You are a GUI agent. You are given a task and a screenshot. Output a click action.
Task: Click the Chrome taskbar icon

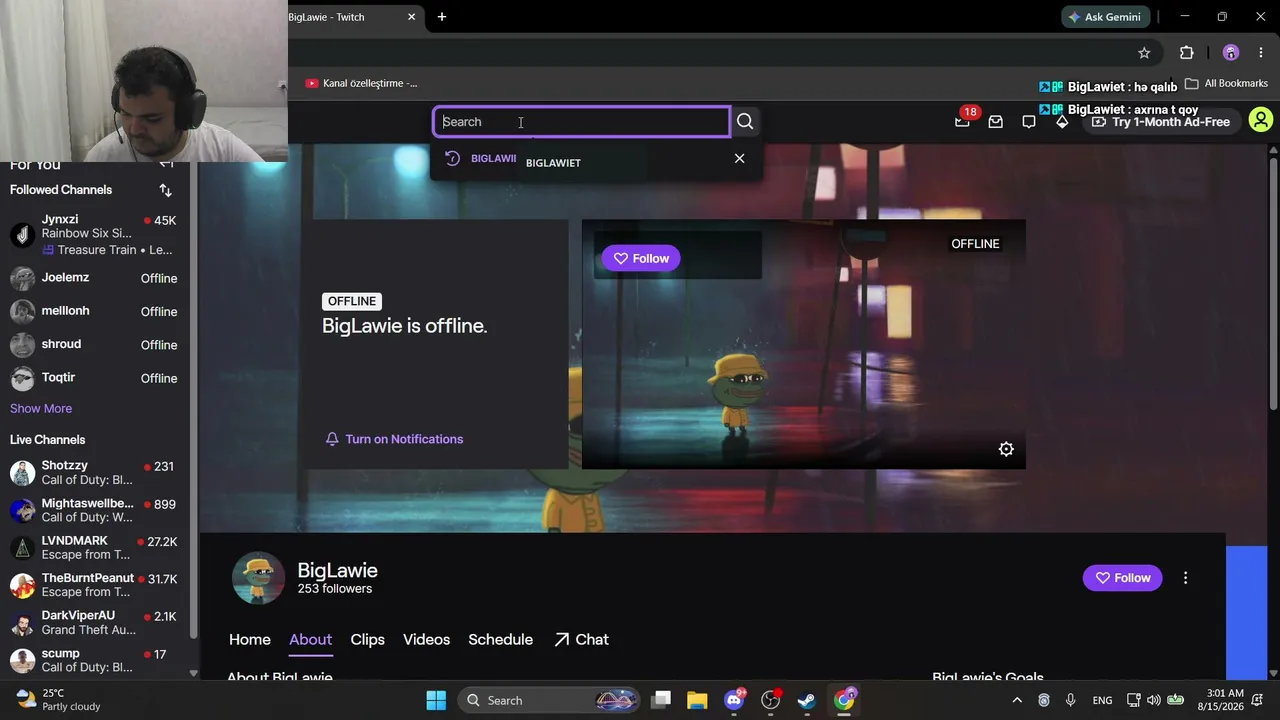pyautogui.click(x=844, y=700)
